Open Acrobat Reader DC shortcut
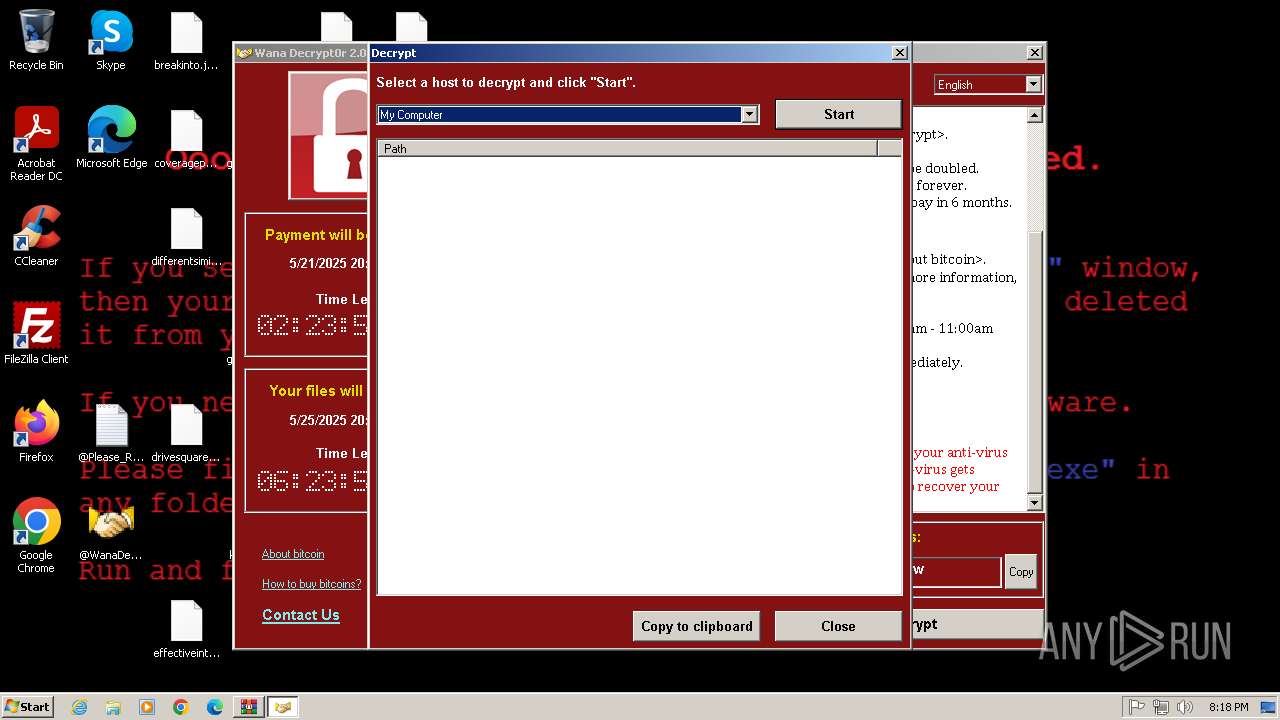The width and height of the screenshot is (1280, 720). pos(36,144)
